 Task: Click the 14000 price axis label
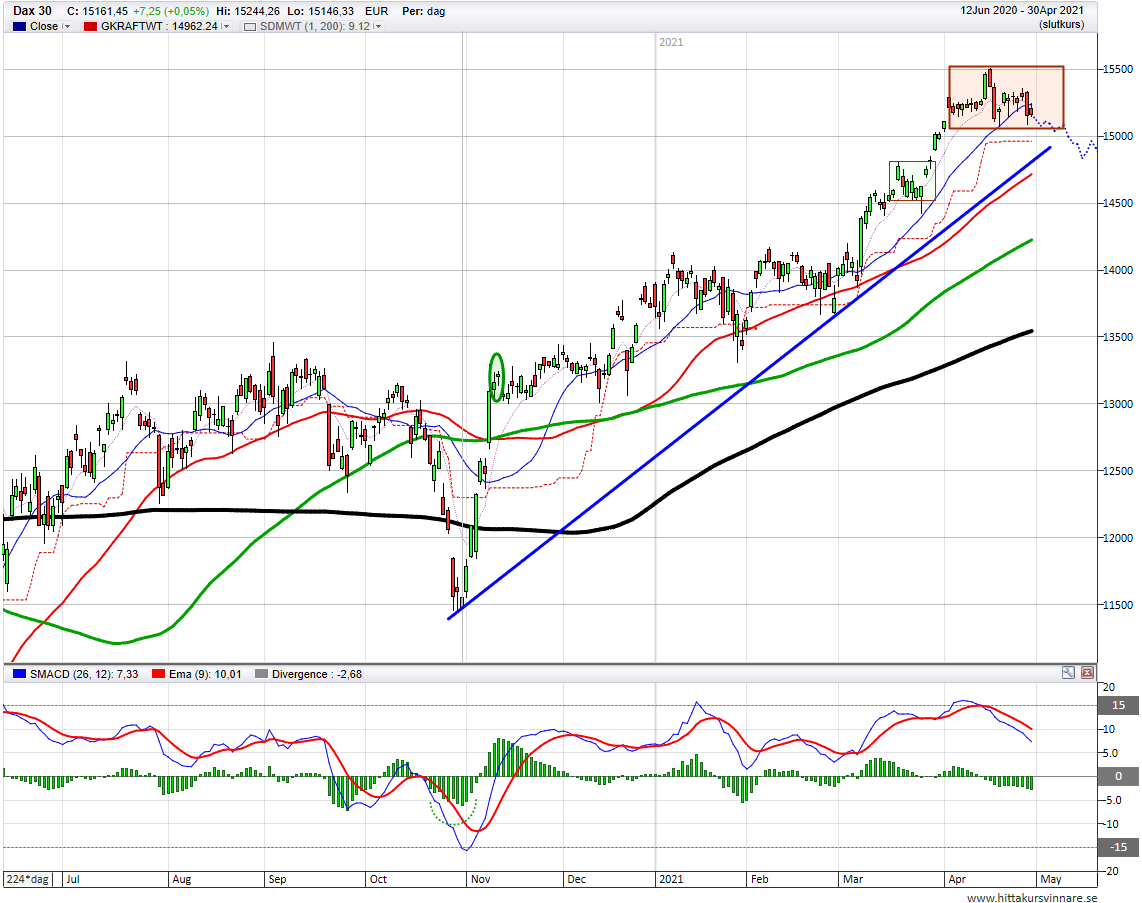[x=1119, y=270]
